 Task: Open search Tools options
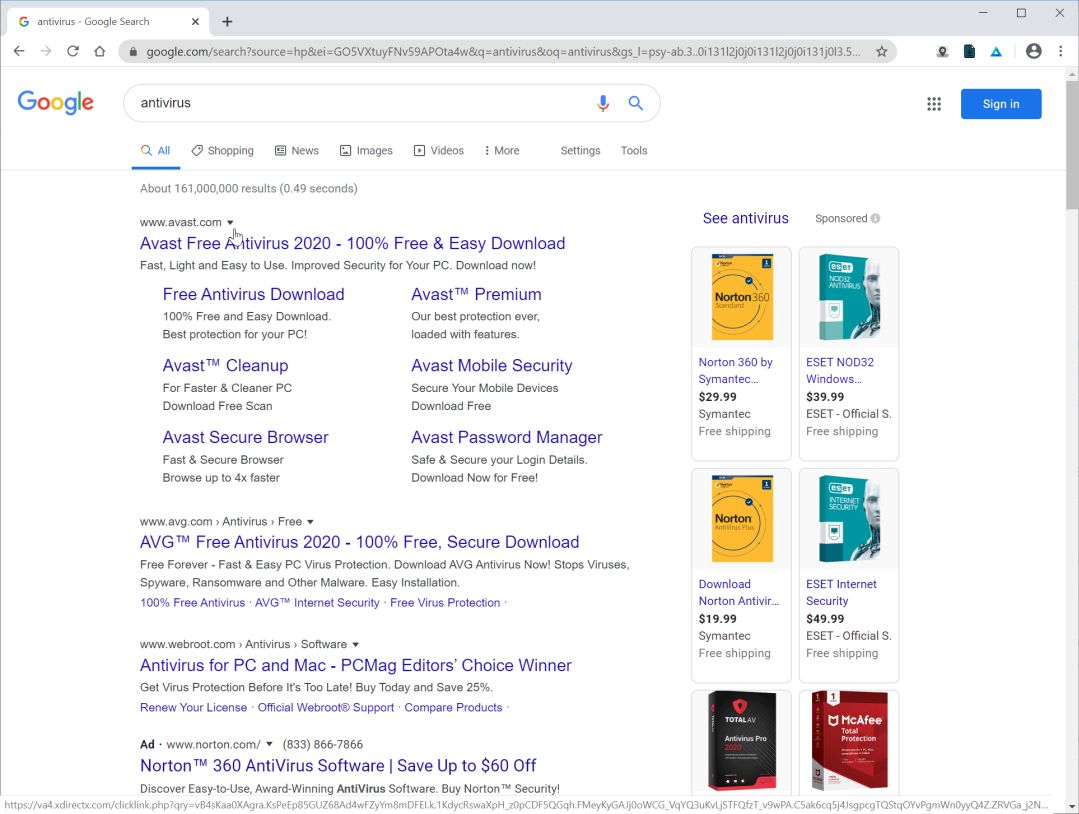(x=634, y=151)
